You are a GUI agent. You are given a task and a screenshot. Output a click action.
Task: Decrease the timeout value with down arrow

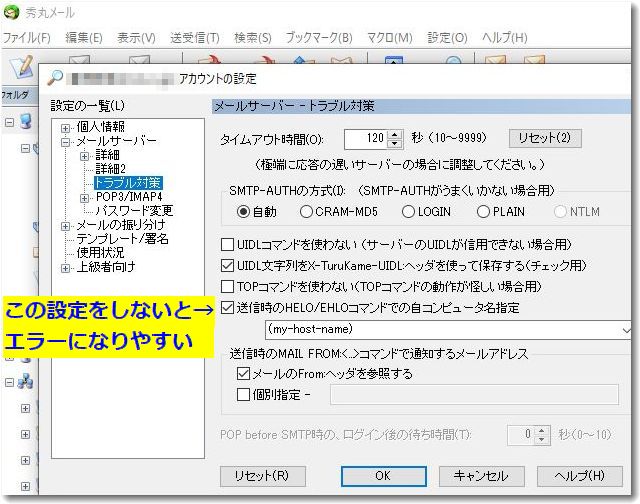tap(395, 144)
